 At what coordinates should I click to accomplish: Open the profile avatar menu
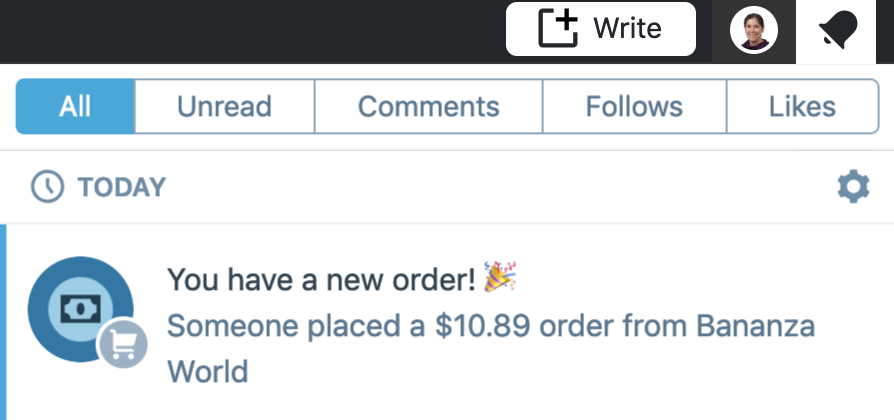point(754,32)
